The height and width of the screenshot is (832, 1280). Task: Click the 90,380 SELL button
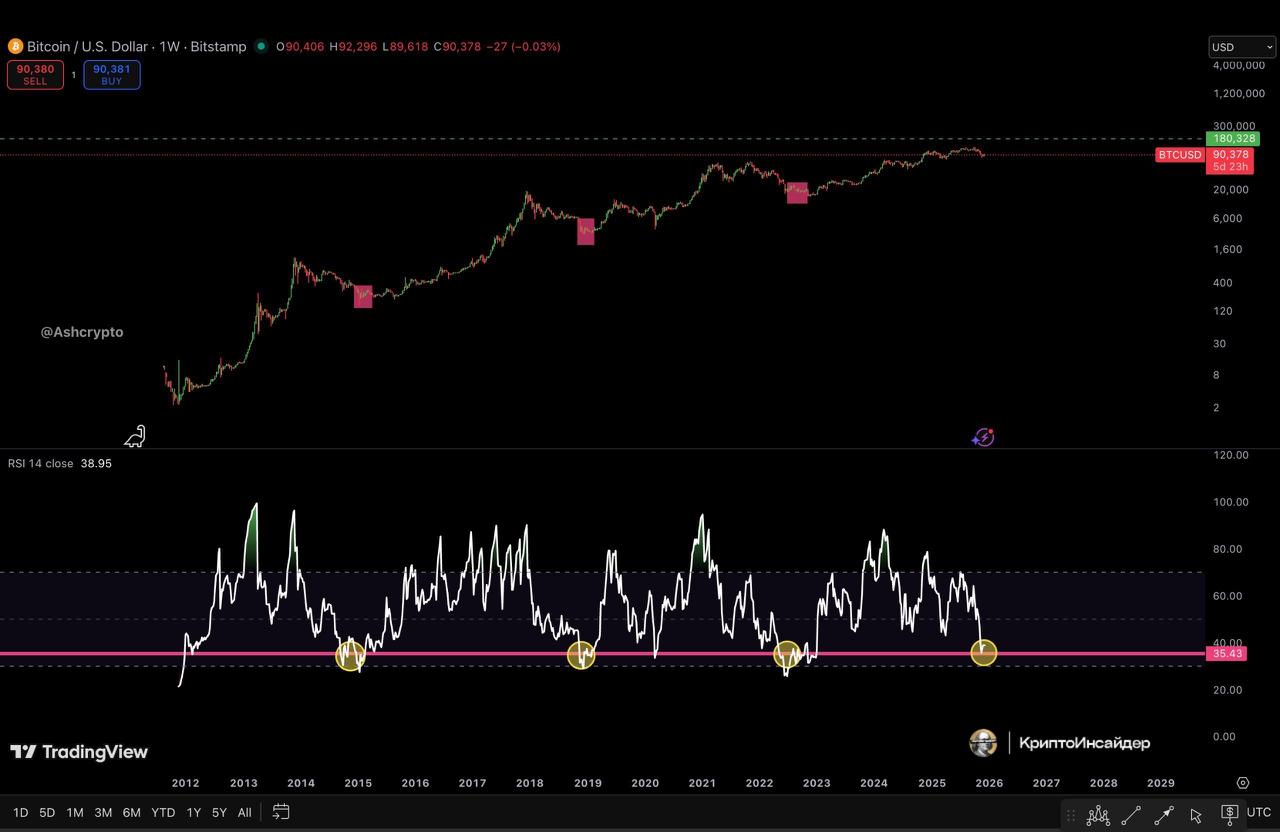pyautogui.click(x=35, y=75)
